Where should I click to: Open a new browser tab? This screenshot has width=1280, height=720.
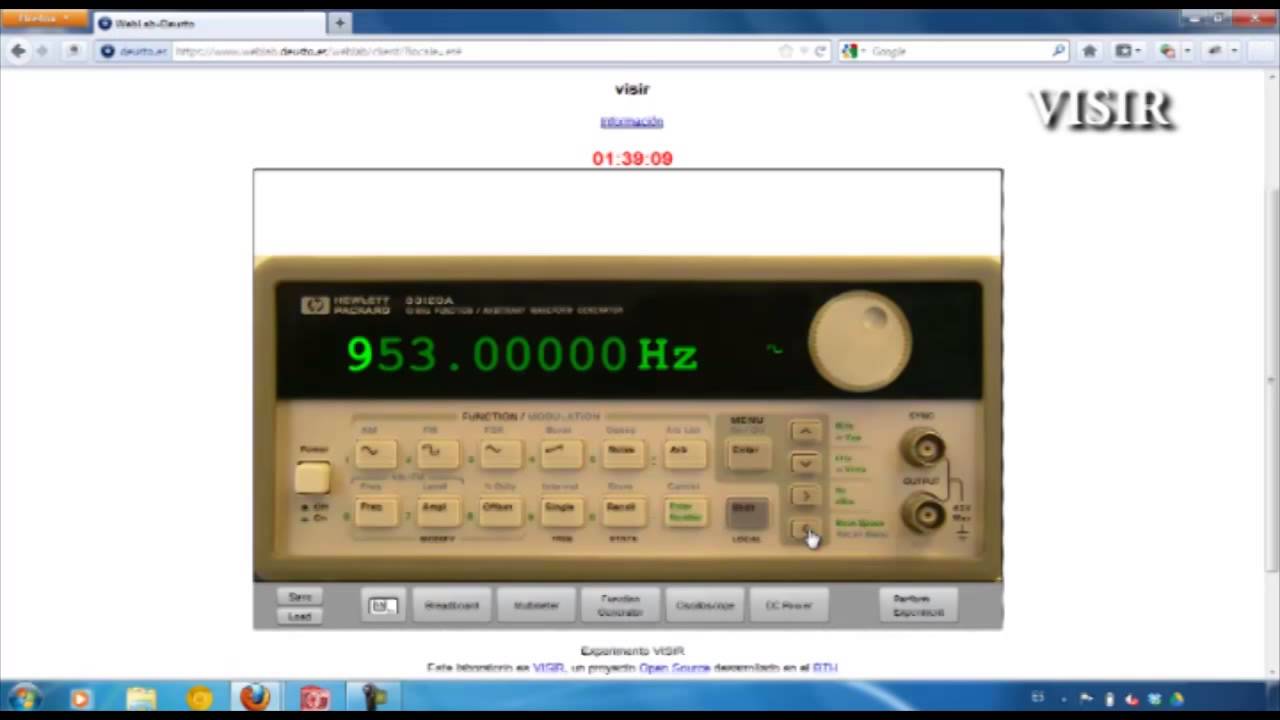coord(340,22)
